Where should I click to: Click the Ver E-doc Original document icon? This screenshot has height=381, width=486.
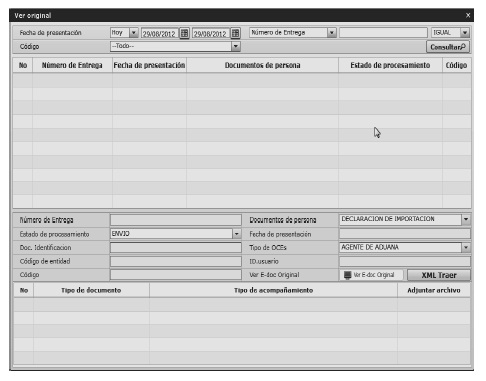point(347,275)
